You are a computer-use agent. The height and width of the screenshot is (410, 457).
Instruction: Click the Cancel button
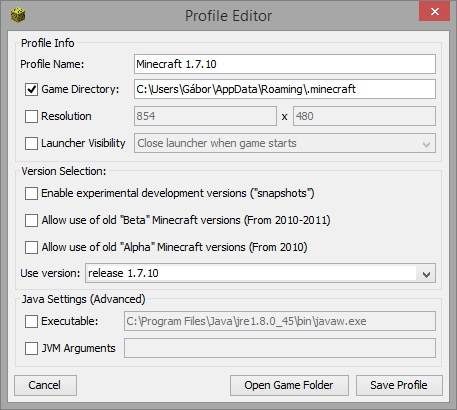coord(45,385)
